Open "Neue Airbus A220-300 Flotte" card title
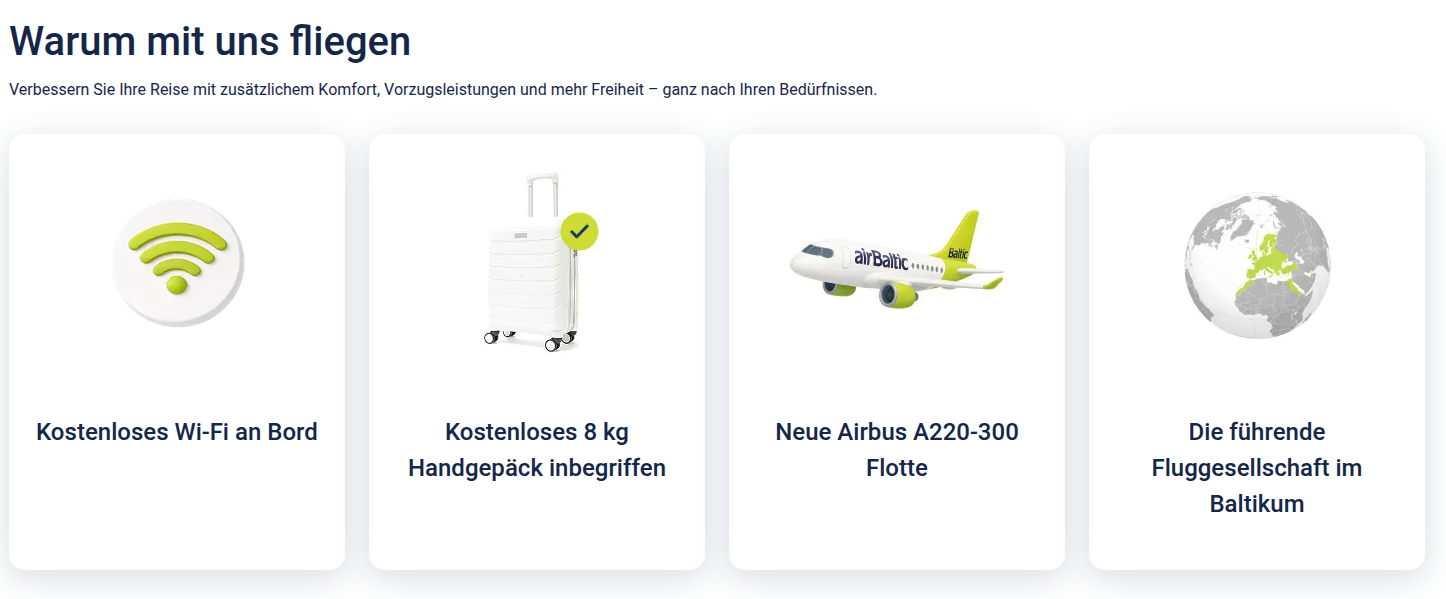 click(897, 450)
